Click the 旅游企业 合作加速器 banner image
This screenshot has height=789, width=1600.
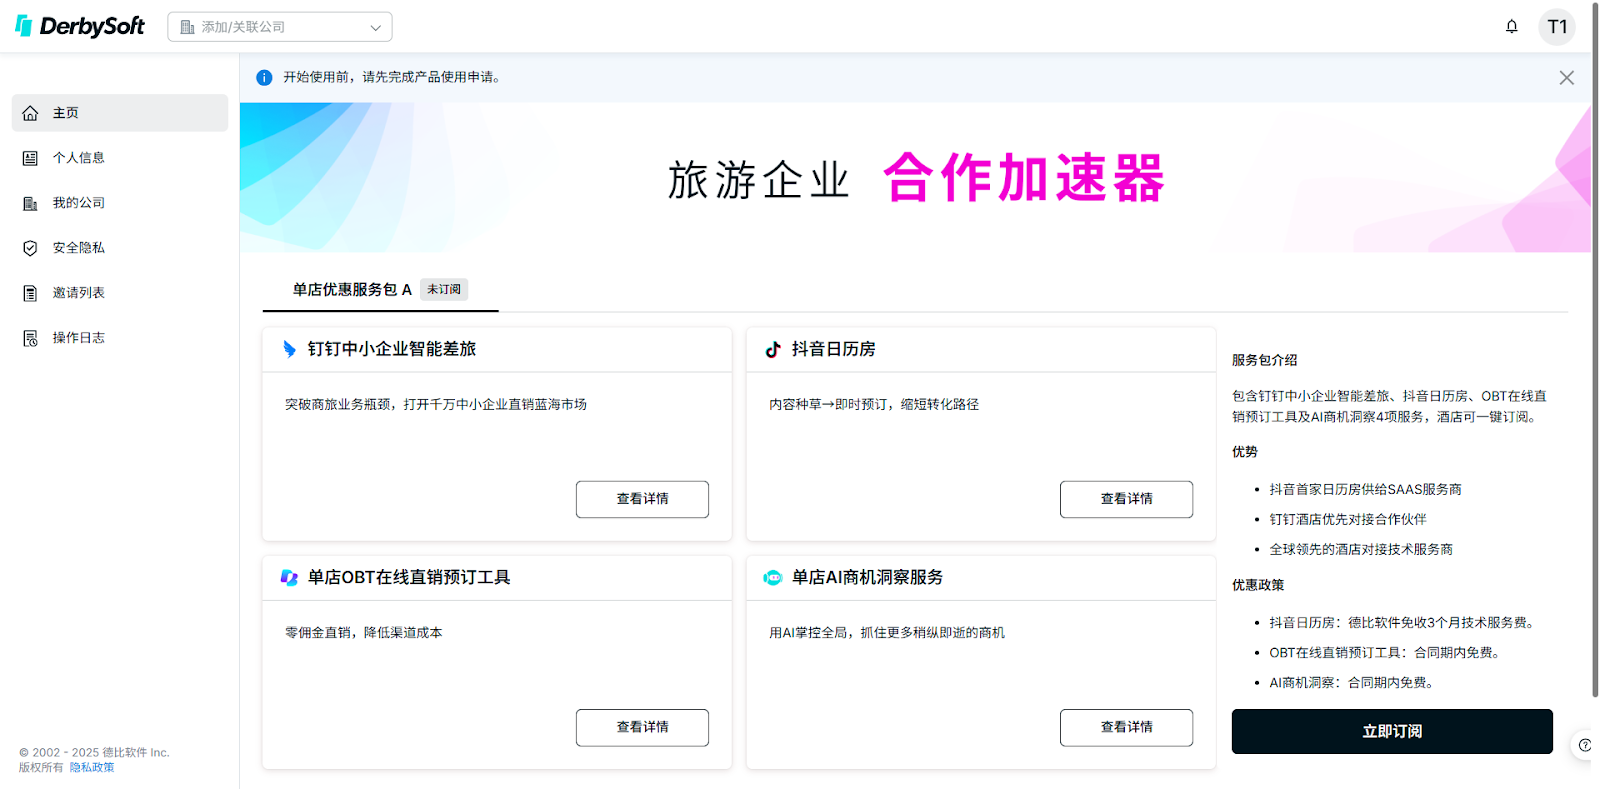pos(915,177)
